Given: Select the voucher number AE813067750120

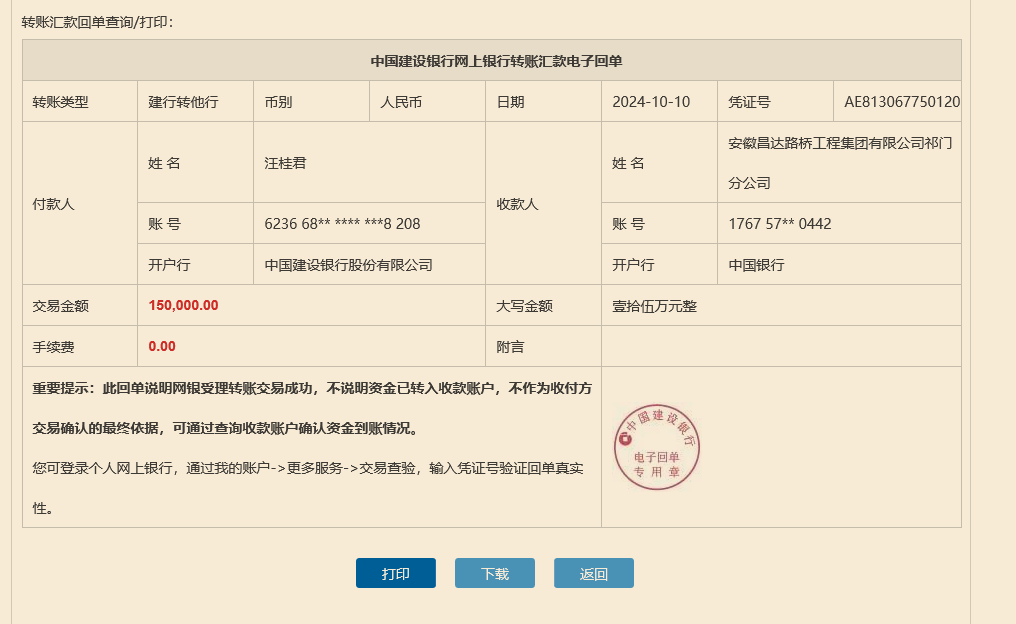Looking at the screenshot, I should click(901, 102).
